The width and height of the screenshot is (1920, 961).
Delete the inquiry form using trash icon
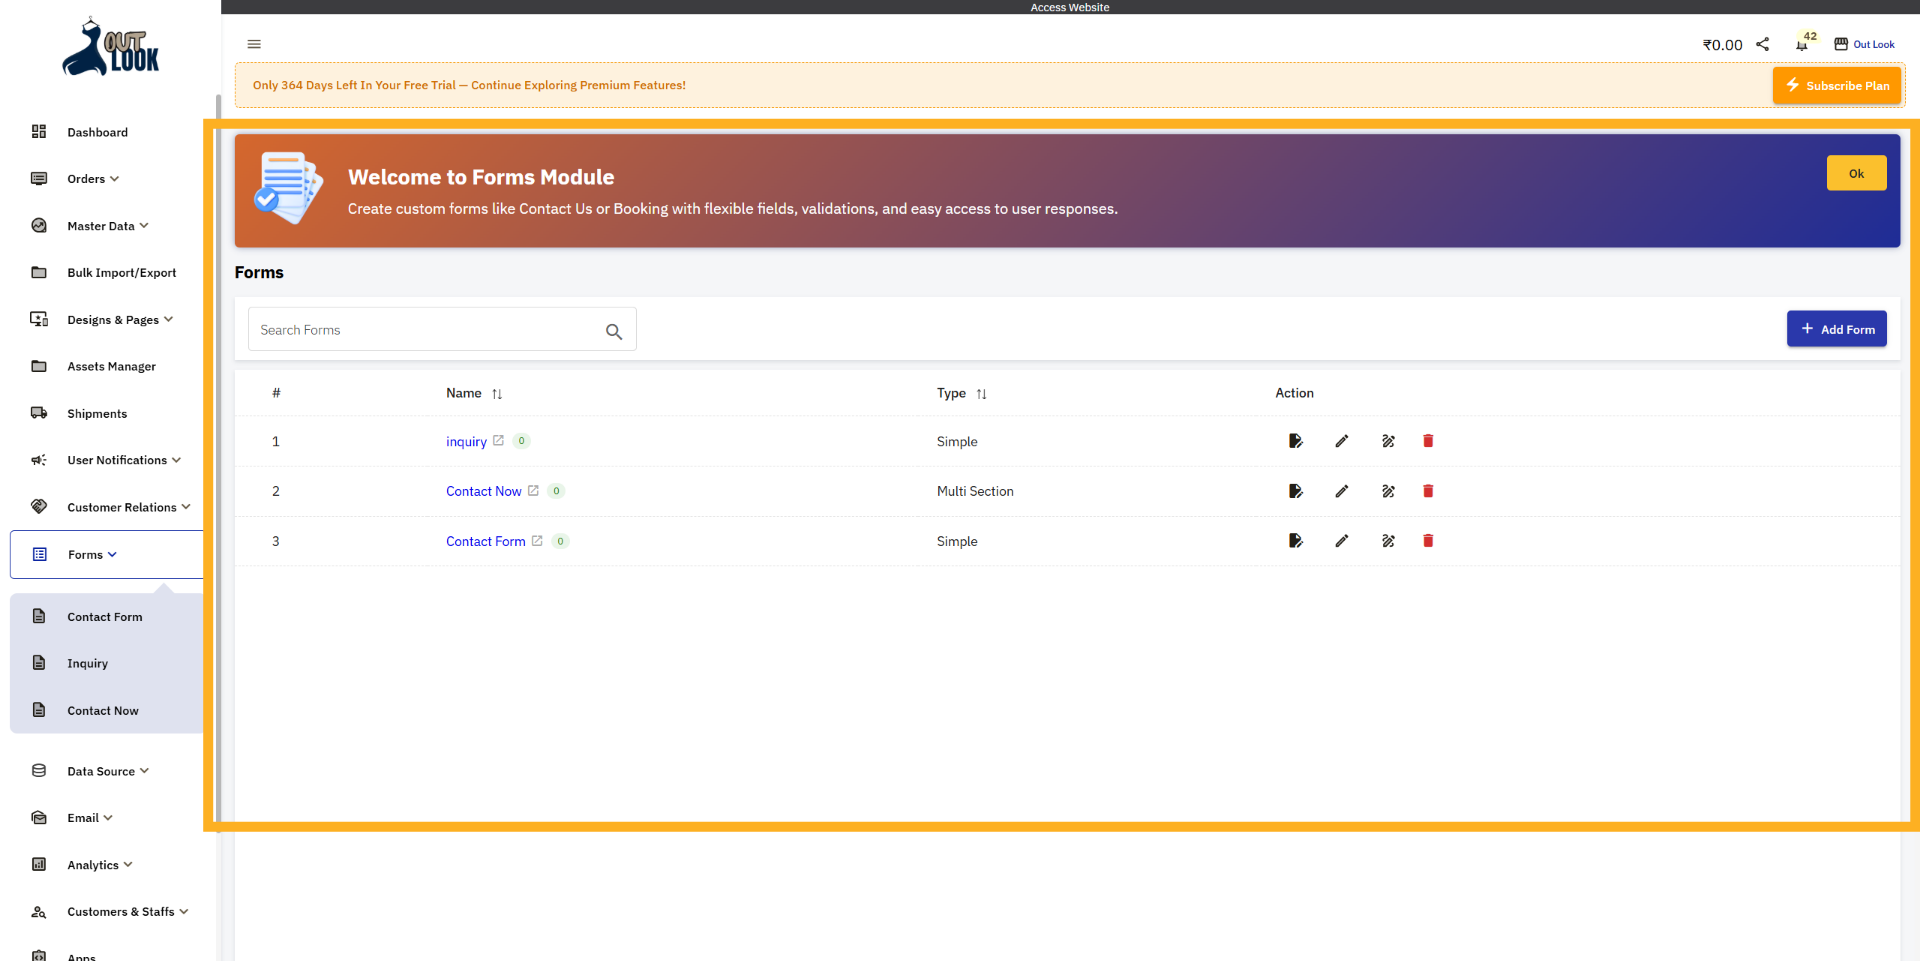coord(1428,441)
